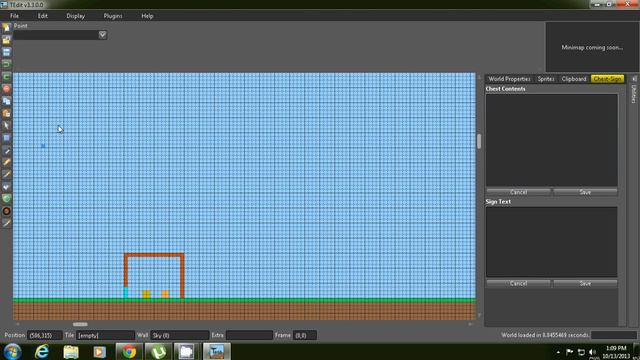Click the yellow block inside the house
The width and height of the screenshot is (640, 360).
146,294
